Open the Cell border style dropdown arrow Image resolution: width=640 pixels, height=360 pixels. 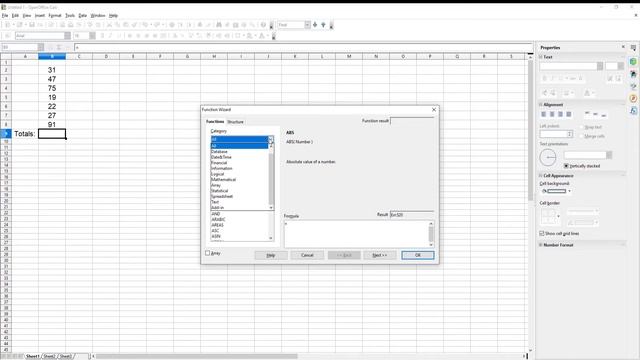(558, 216)
